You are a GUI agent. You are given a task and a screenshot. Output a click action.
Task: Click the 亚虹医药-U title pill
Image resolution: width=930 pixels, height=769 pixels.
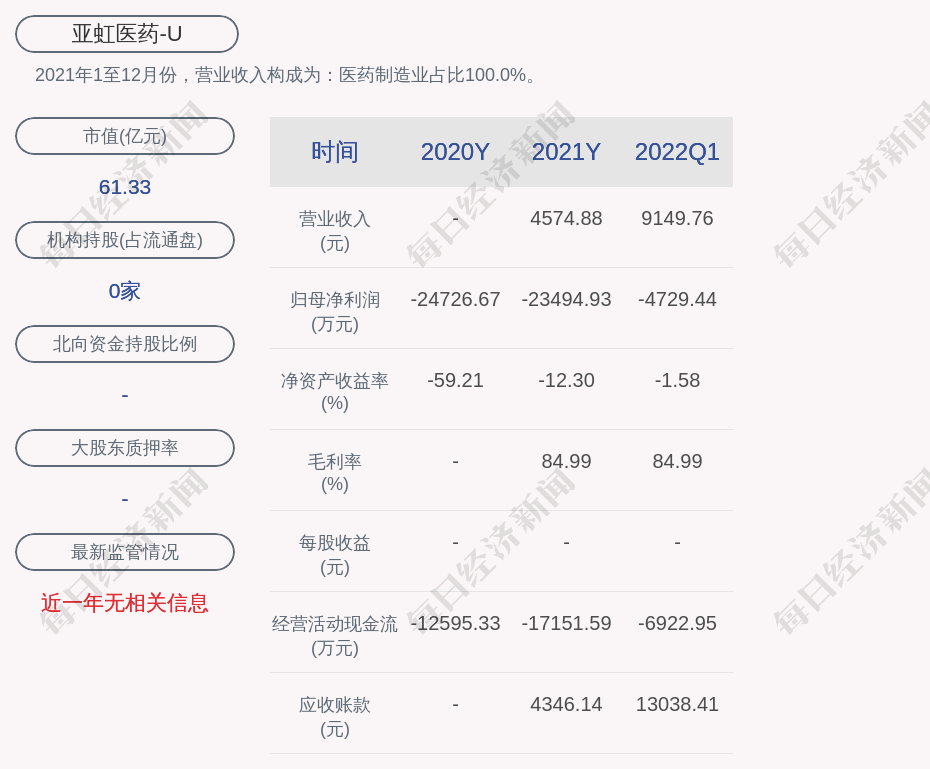(126, 34)
